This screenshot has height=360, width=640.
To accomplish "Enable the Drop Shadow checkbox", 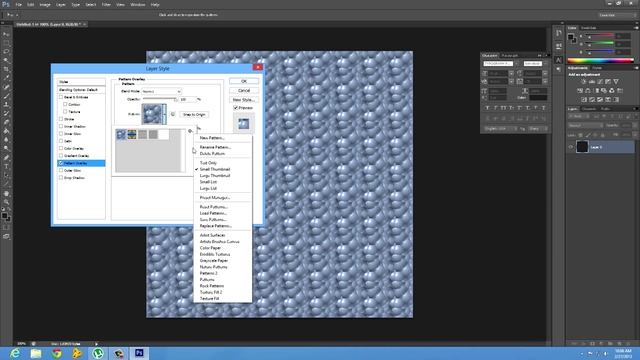I will (61, 178).
